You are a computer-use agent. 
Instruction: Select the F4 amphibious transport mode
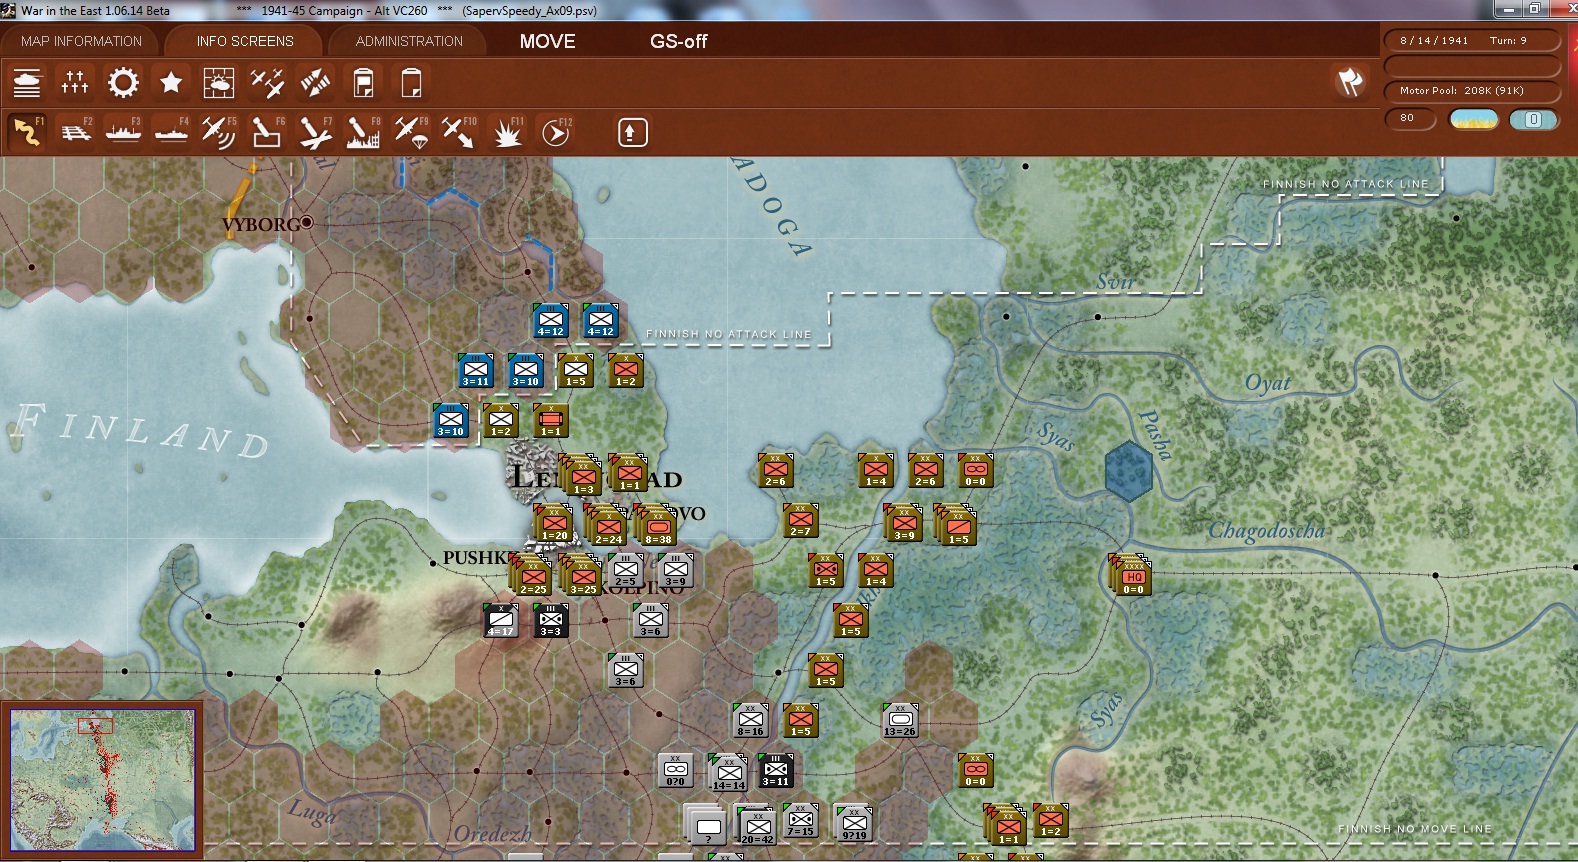click(x=171, y=132)
